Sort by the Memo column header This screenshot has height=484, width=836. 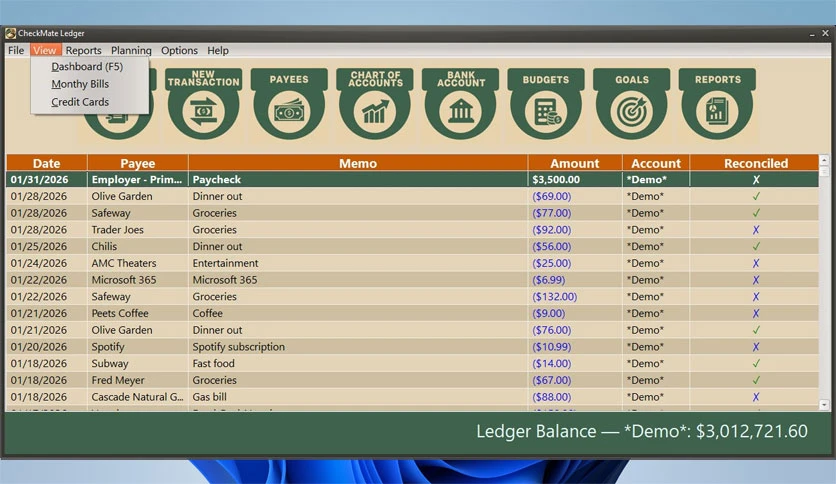358,163
